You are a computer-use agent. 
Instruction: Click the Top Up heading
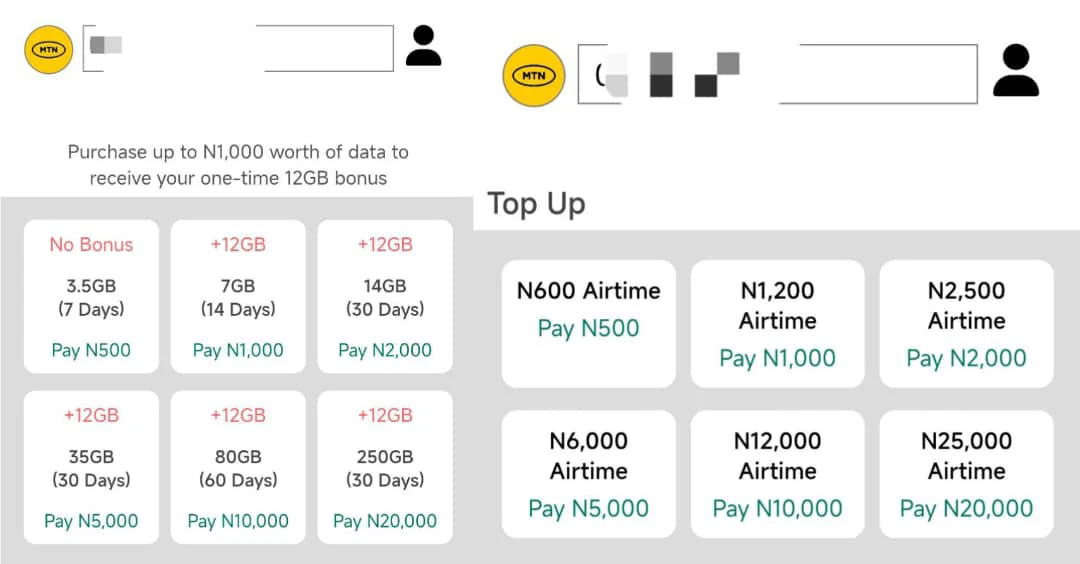(537, 205)
